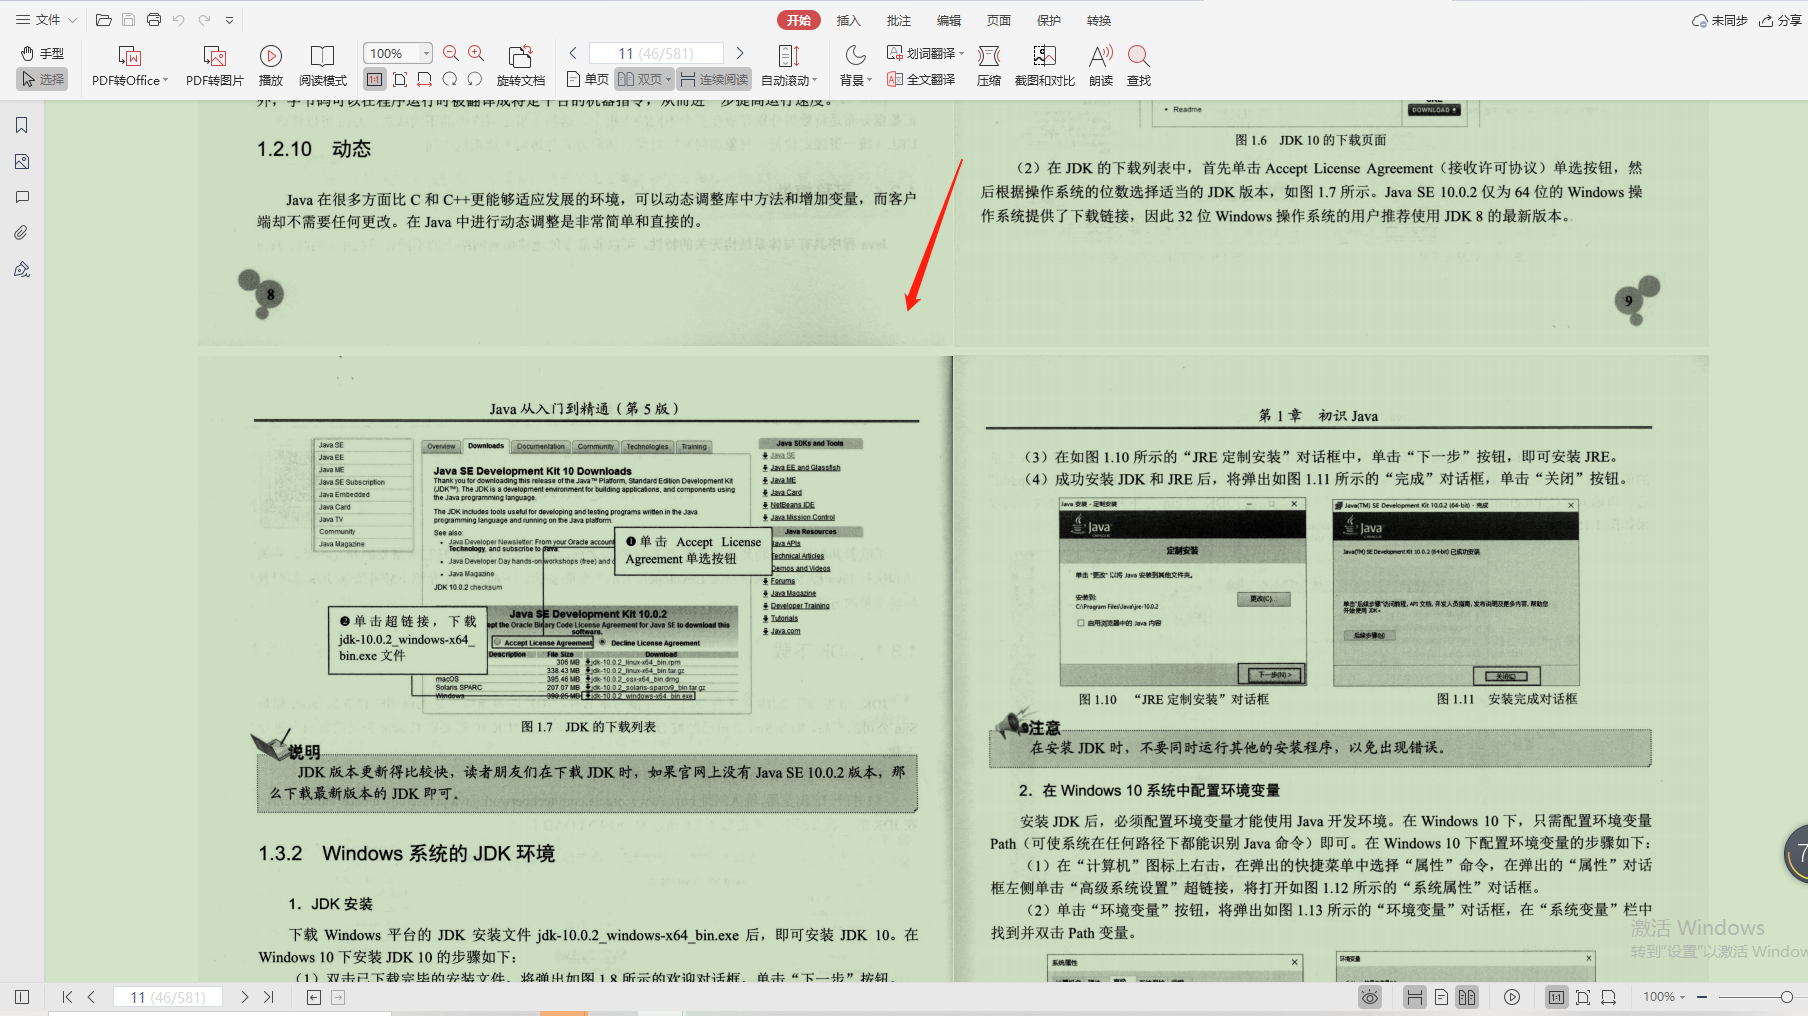This screenshot has height=1016, width=1808.
Task: Click the zoom in magnifier icon
Action: tap(476, 53)
